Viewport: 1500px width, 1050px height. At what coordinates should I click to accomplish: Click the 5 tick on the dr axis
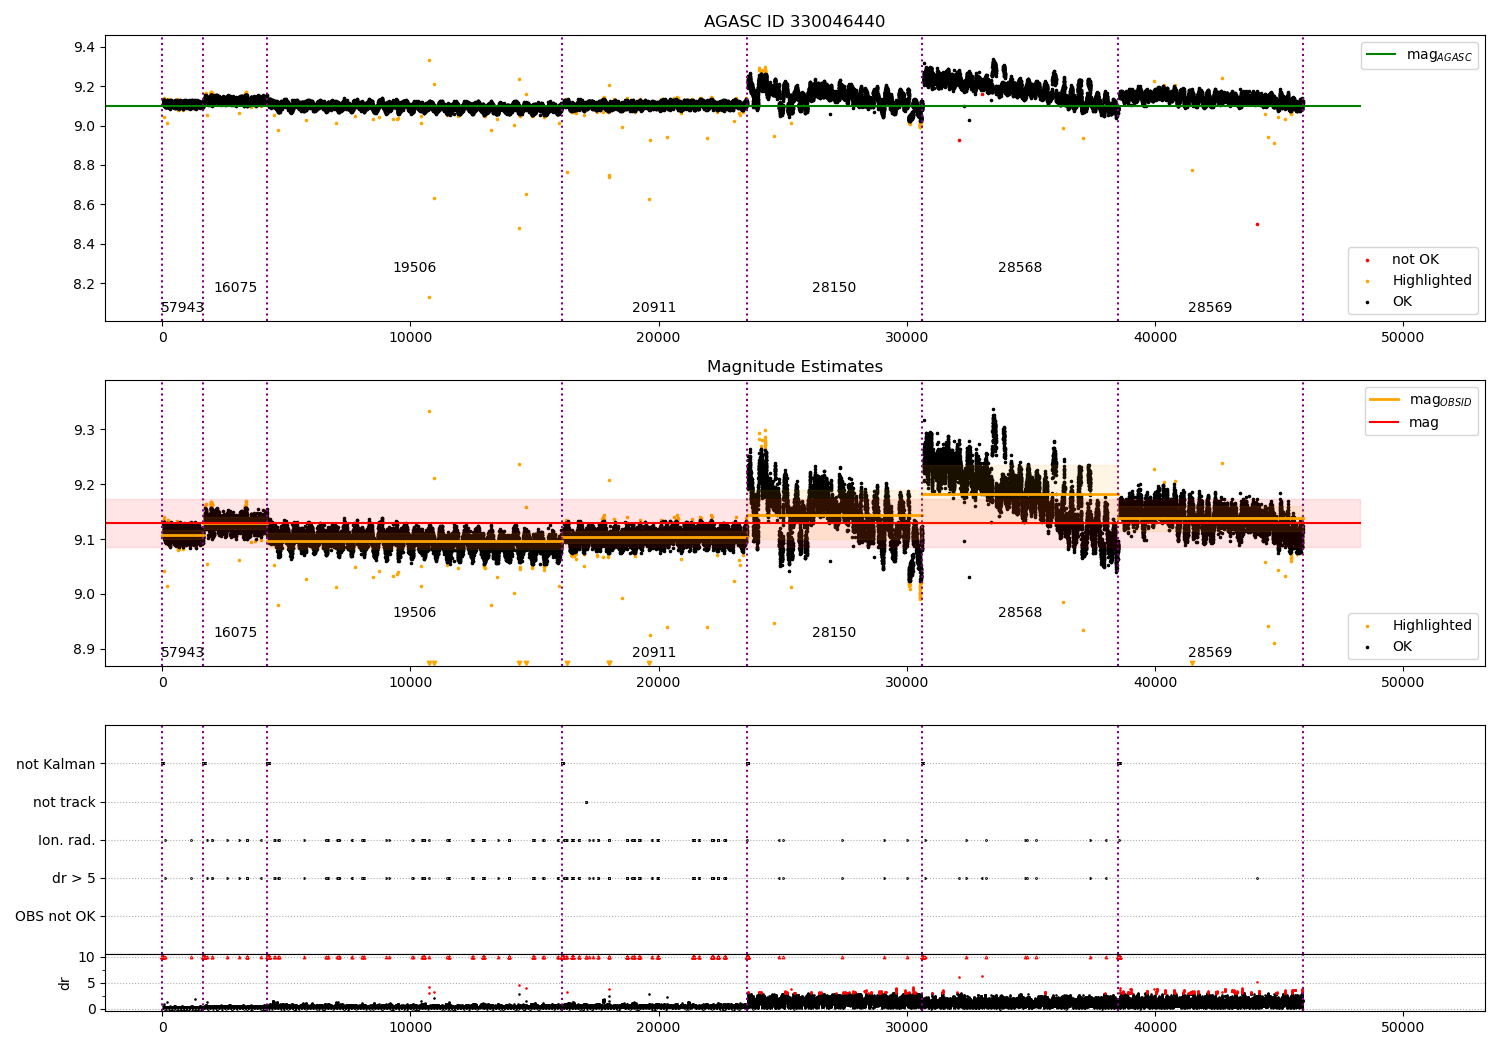tap(91, 983)
